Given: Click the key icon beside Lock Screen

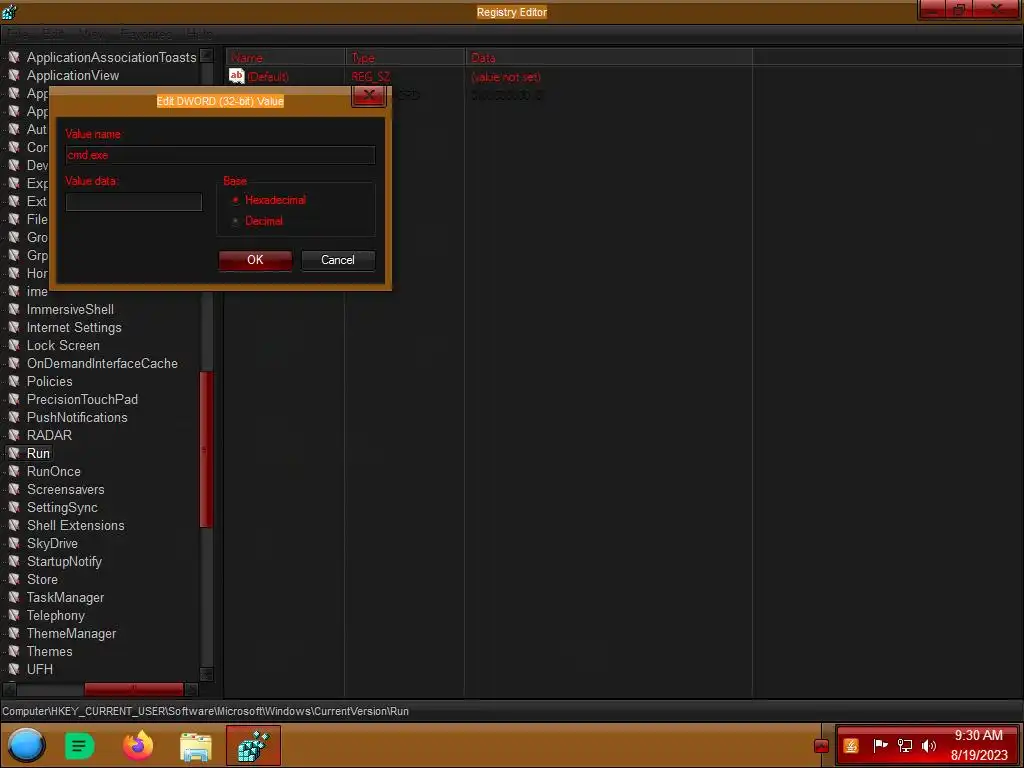Looking at the screenshot, I should [14, 345].
